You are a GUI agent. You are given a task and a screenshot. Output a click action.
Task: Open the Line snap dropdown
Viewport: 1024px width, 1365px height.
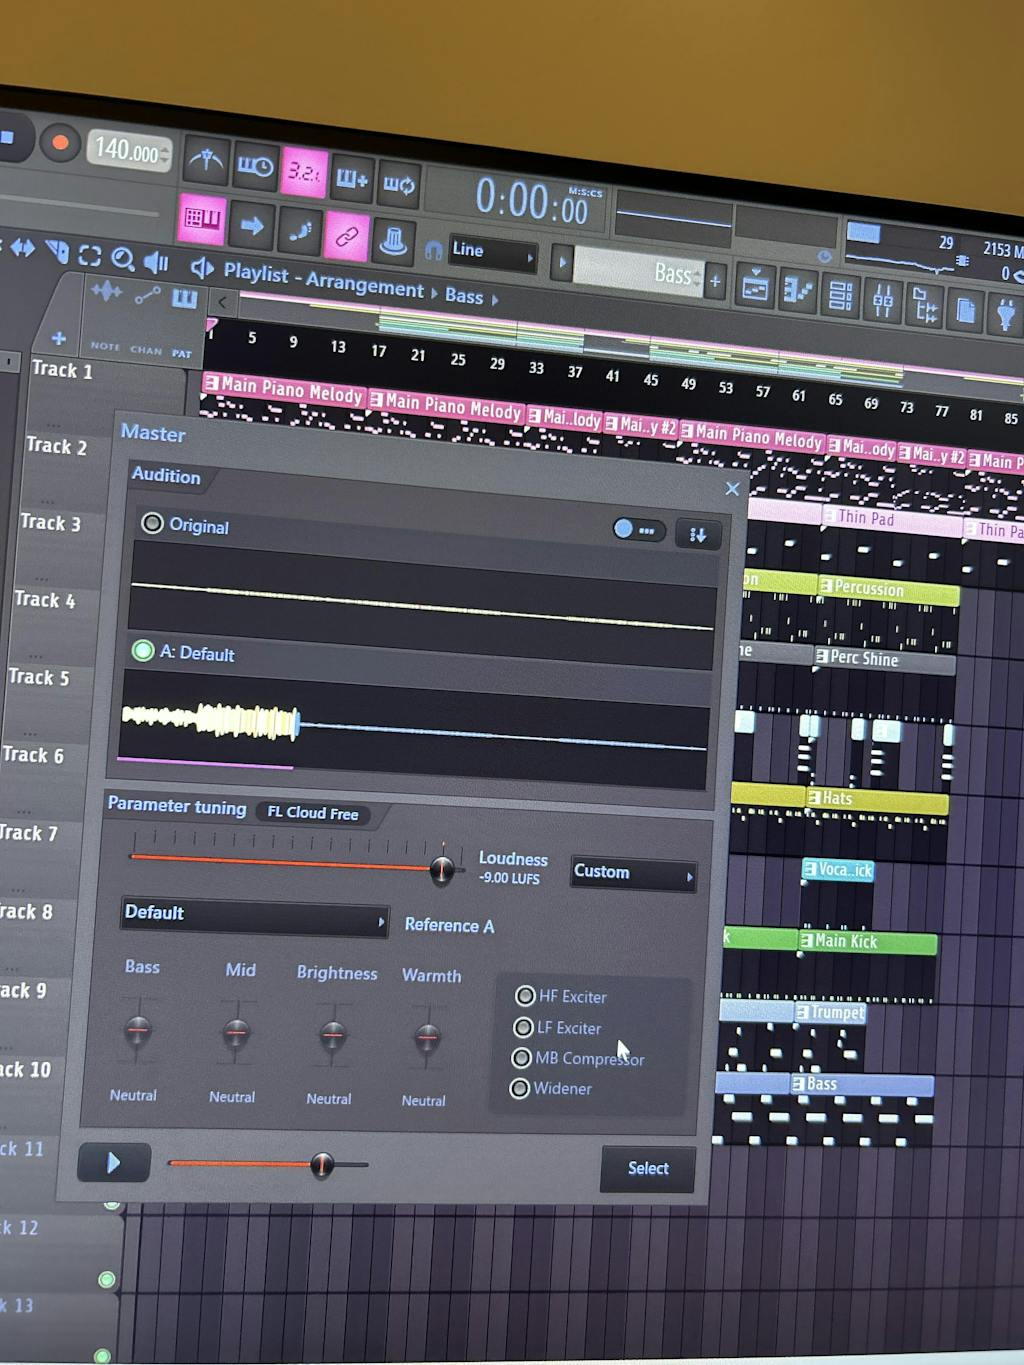[492, 253]
